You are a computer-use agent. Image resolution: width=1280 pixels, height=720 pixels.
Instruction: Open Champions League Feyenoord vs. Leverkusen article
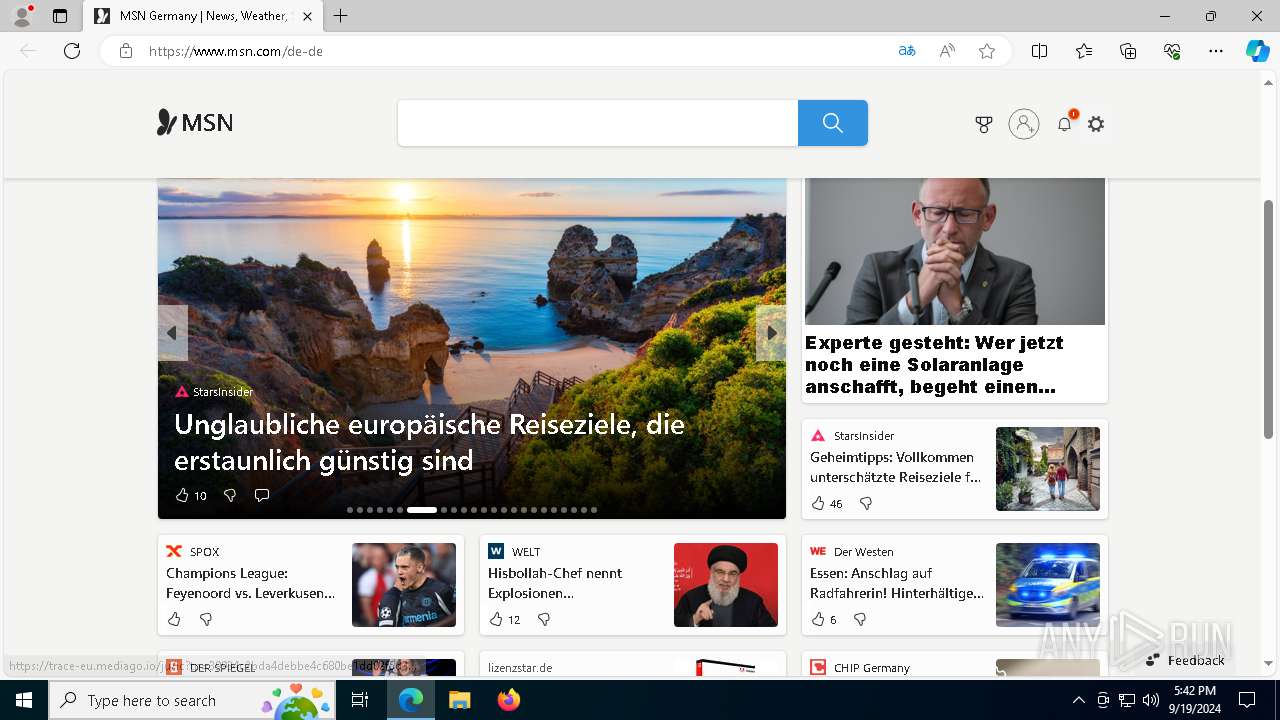click(x=250, y=583)
